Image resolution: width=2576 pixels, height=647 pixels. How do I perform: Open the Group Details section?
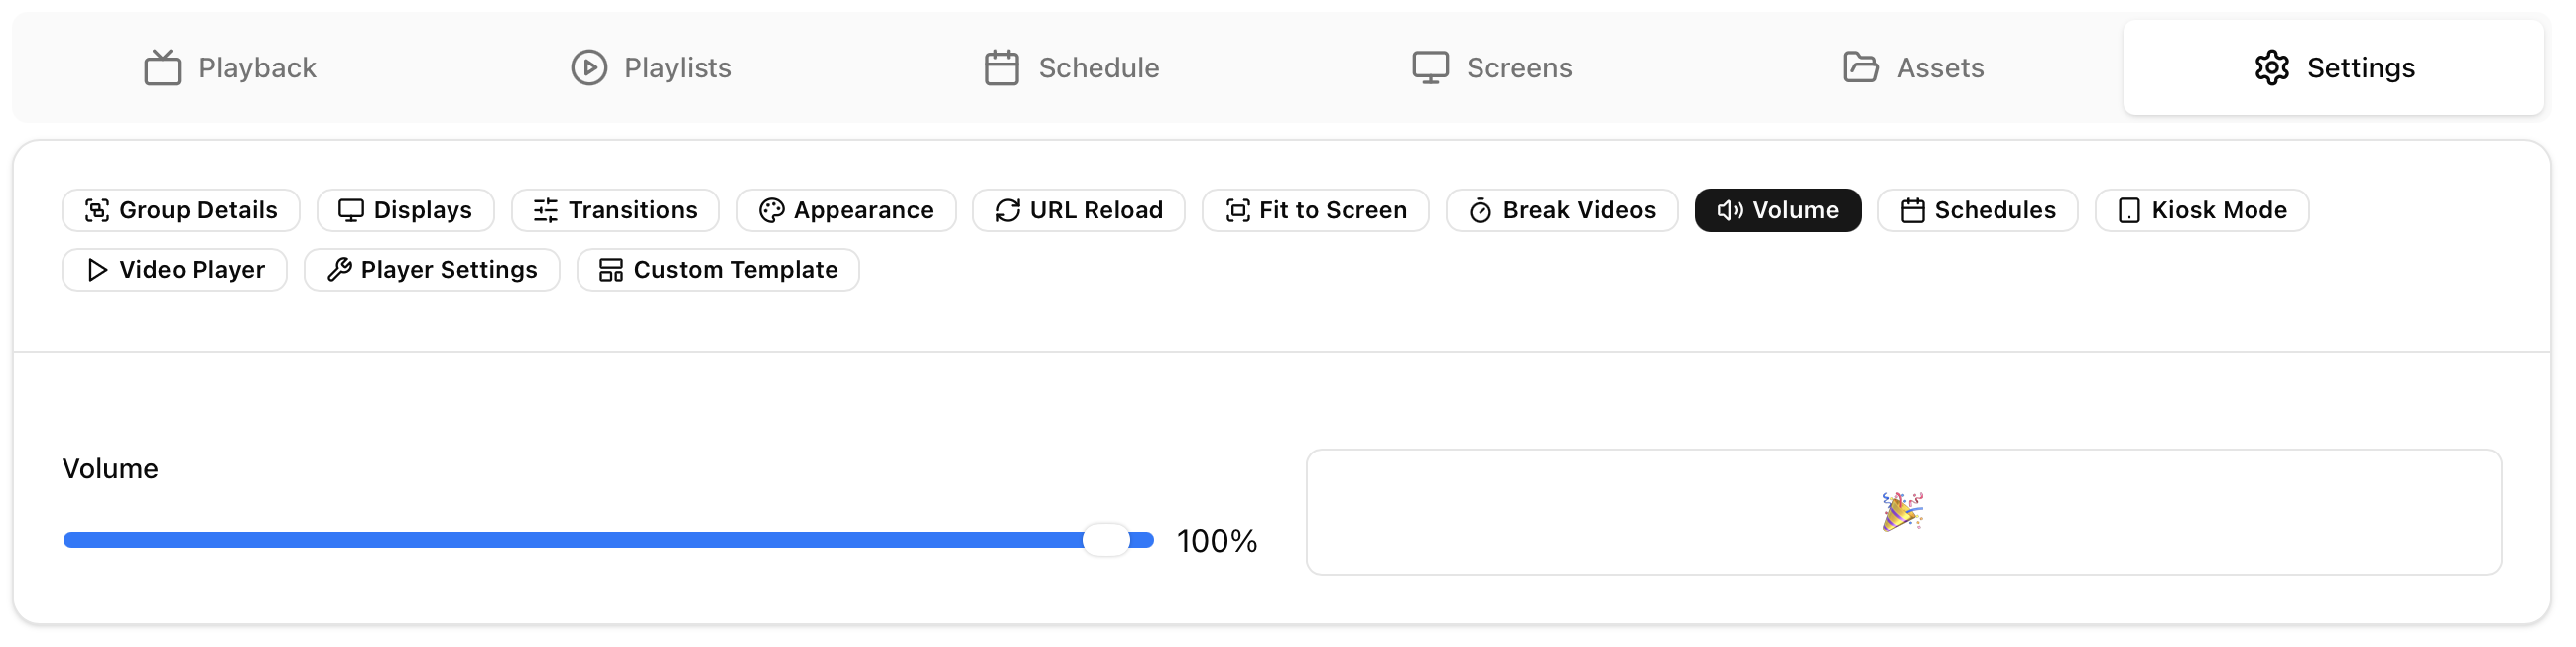[181, 211]
